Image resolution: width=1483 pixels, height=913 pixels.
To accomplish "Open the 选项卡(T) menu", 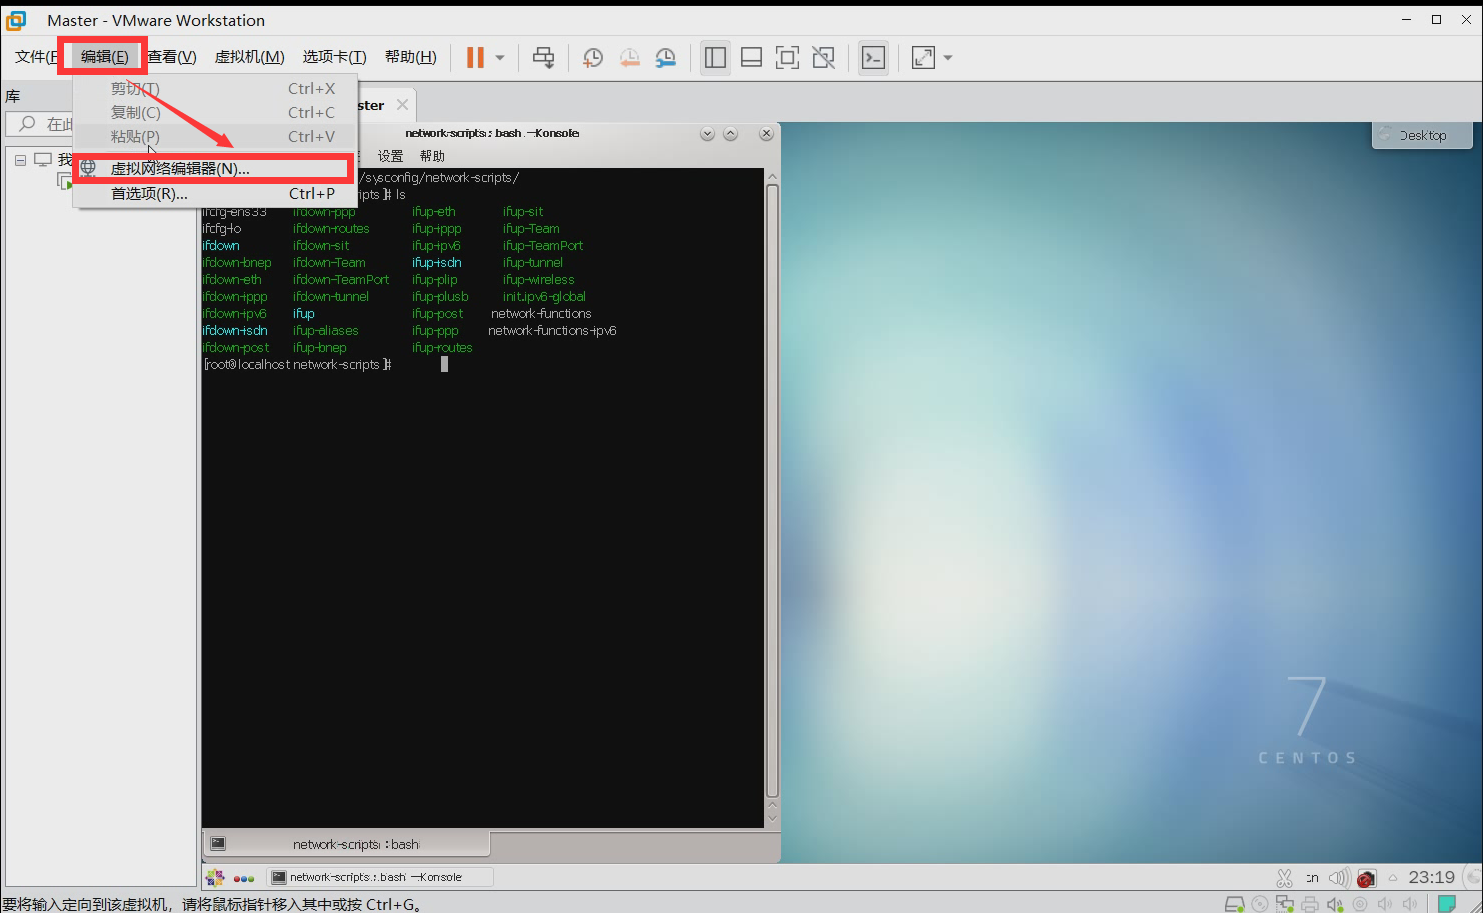I will click(334, 56).
